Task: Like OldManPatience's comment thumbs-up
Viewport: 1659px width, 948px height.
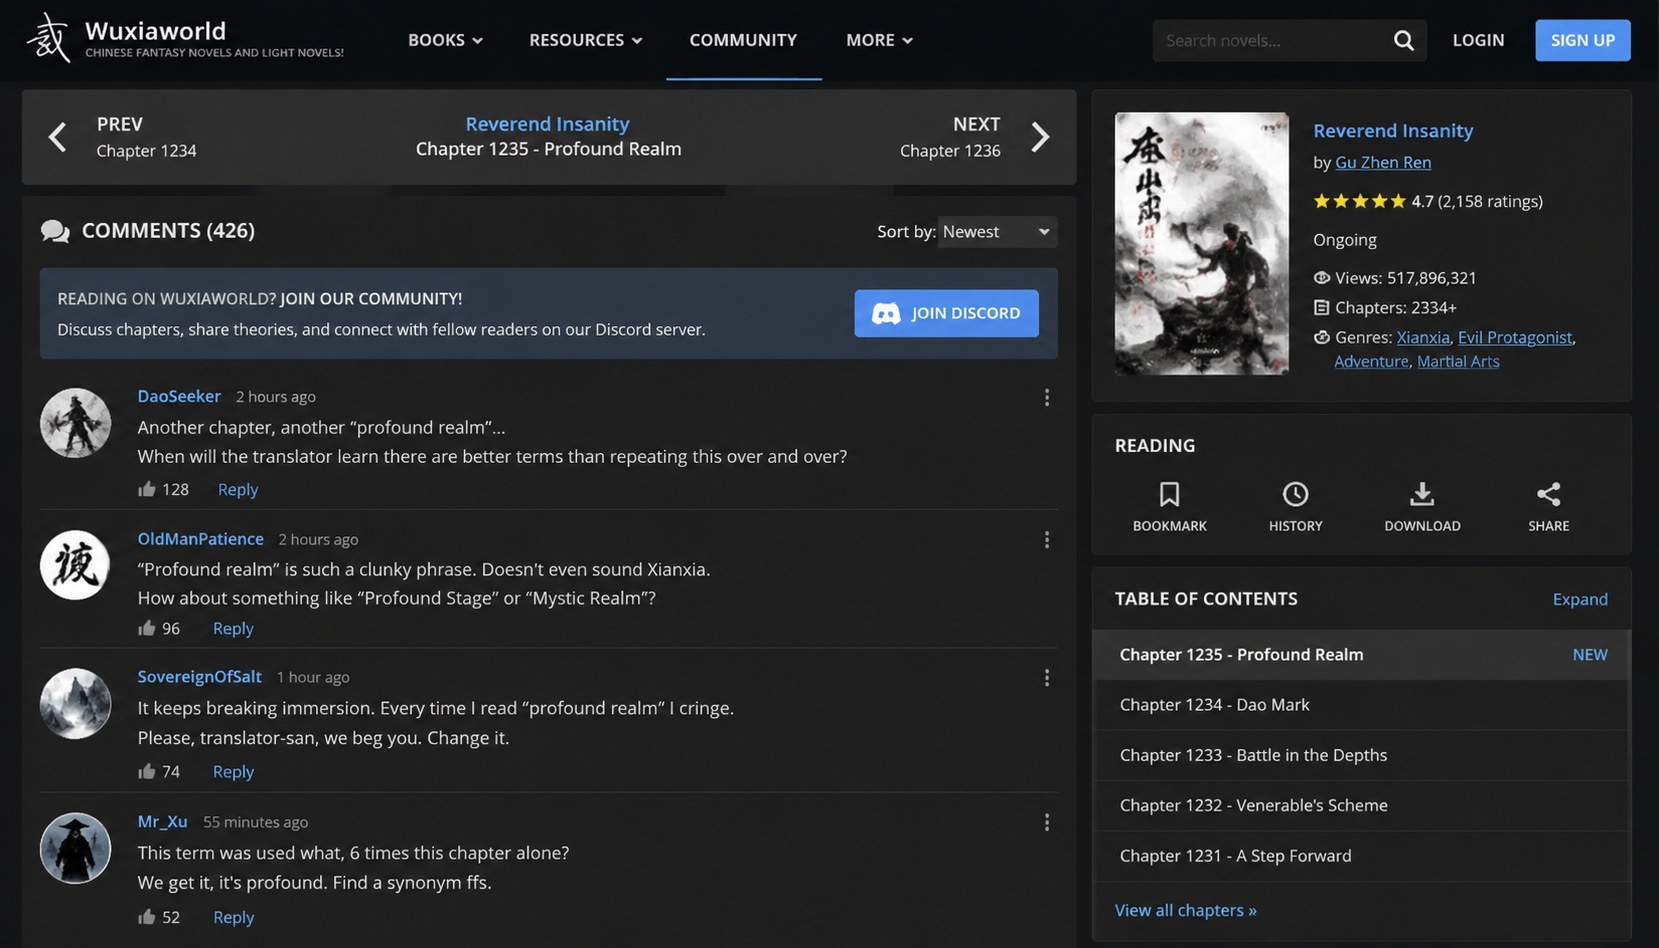Action: click(x=147, y=628)
